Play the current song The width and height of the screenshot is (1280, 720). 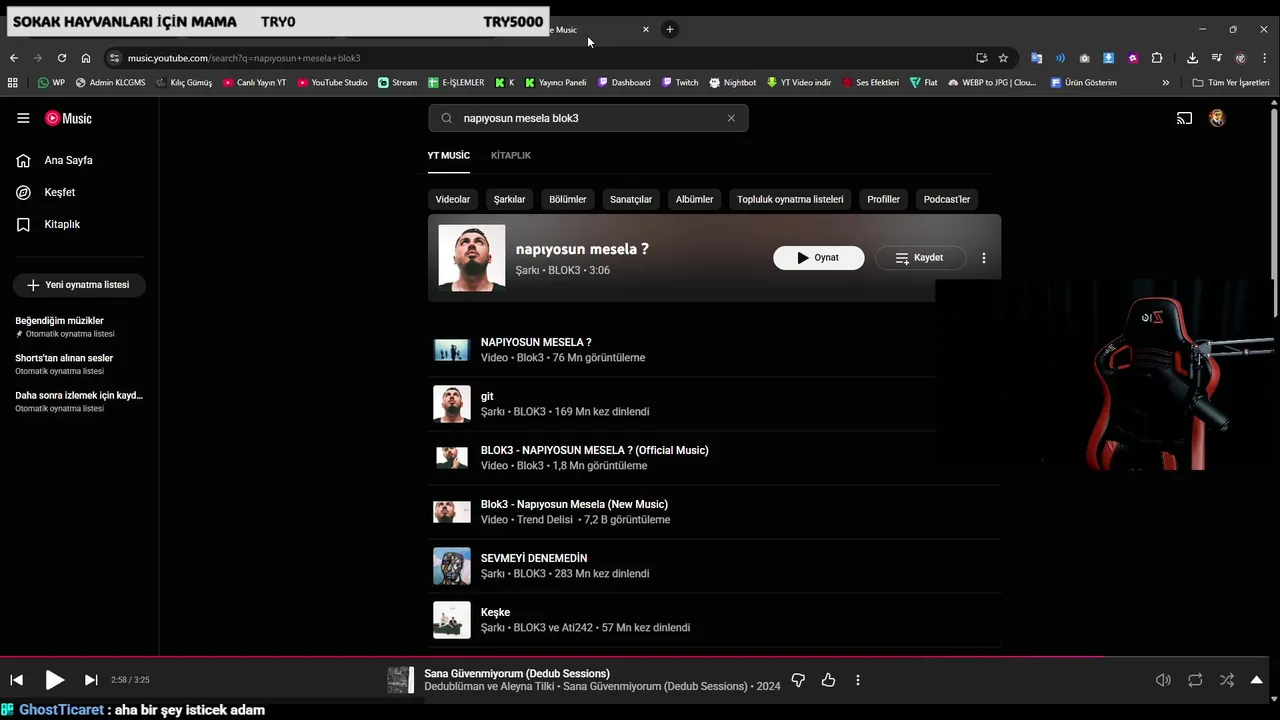[54, 680]
